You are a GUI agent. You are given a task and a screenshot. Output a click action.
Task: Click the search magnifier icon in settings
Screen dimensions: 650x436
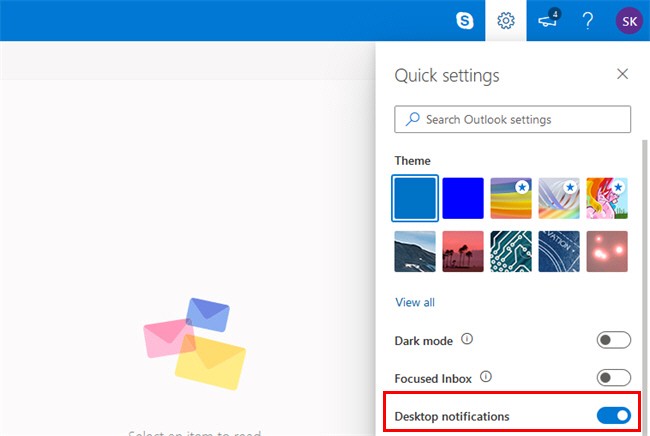pos(412,119)
